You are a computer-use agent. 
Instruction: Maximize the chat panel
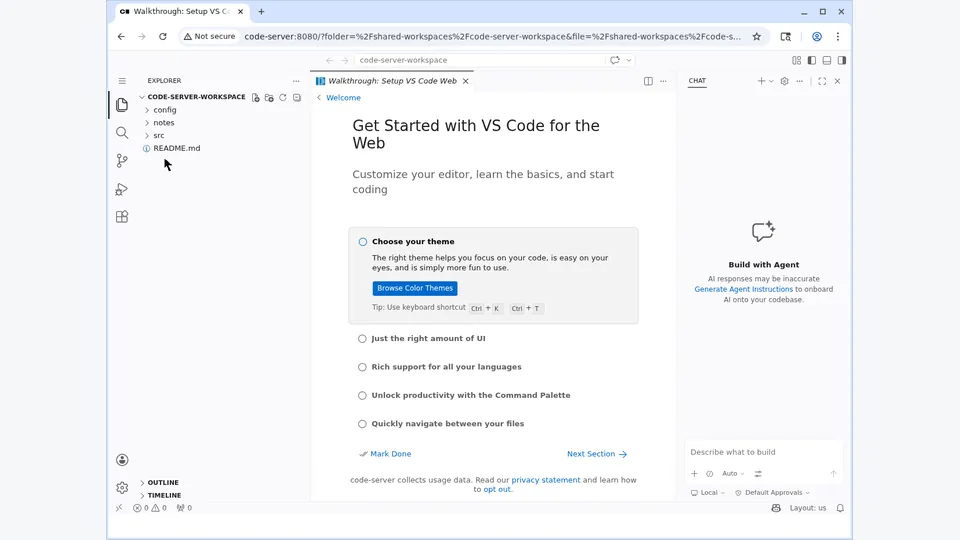822,81
